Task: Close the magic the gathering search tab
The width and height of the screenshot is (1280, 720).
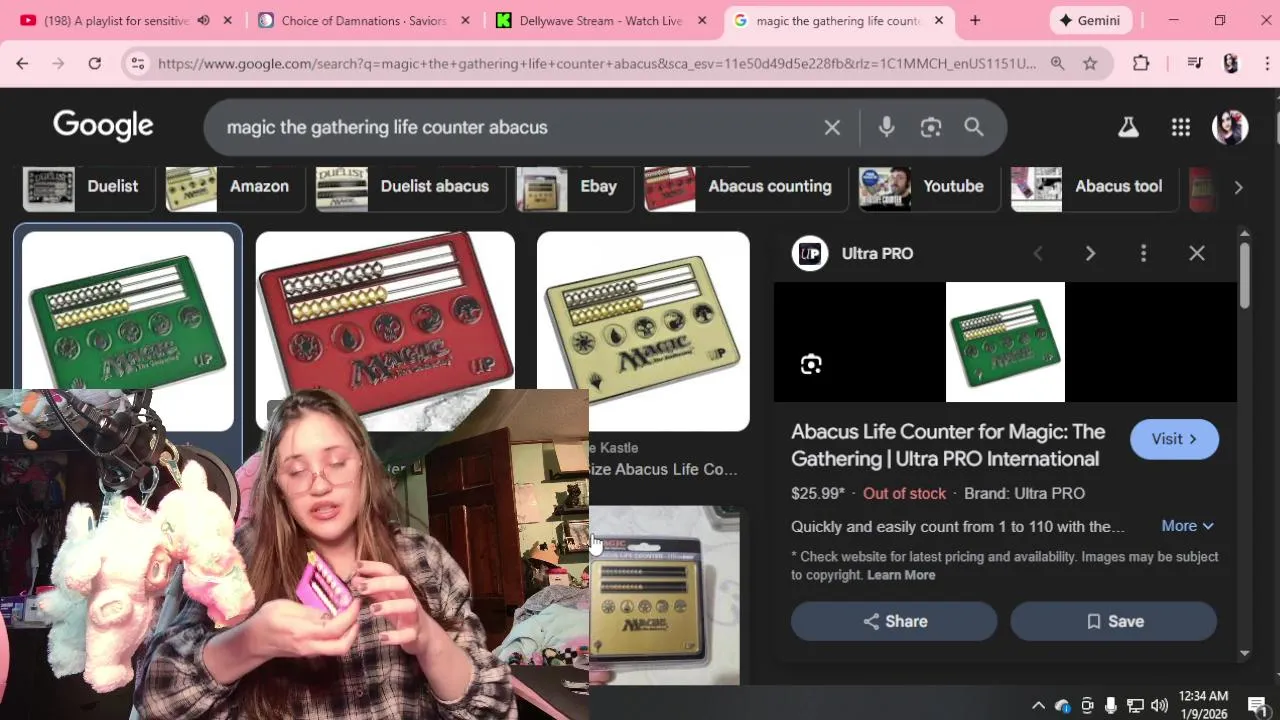Action: point(938,20)
